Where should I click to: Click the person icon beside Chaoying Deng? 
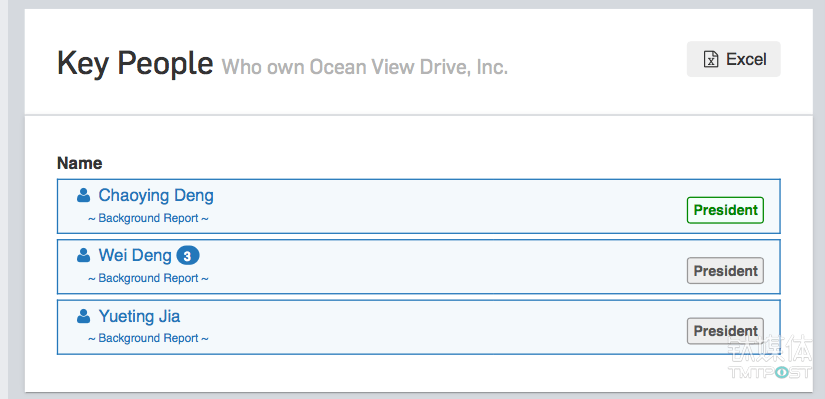[x=84, y=196]
